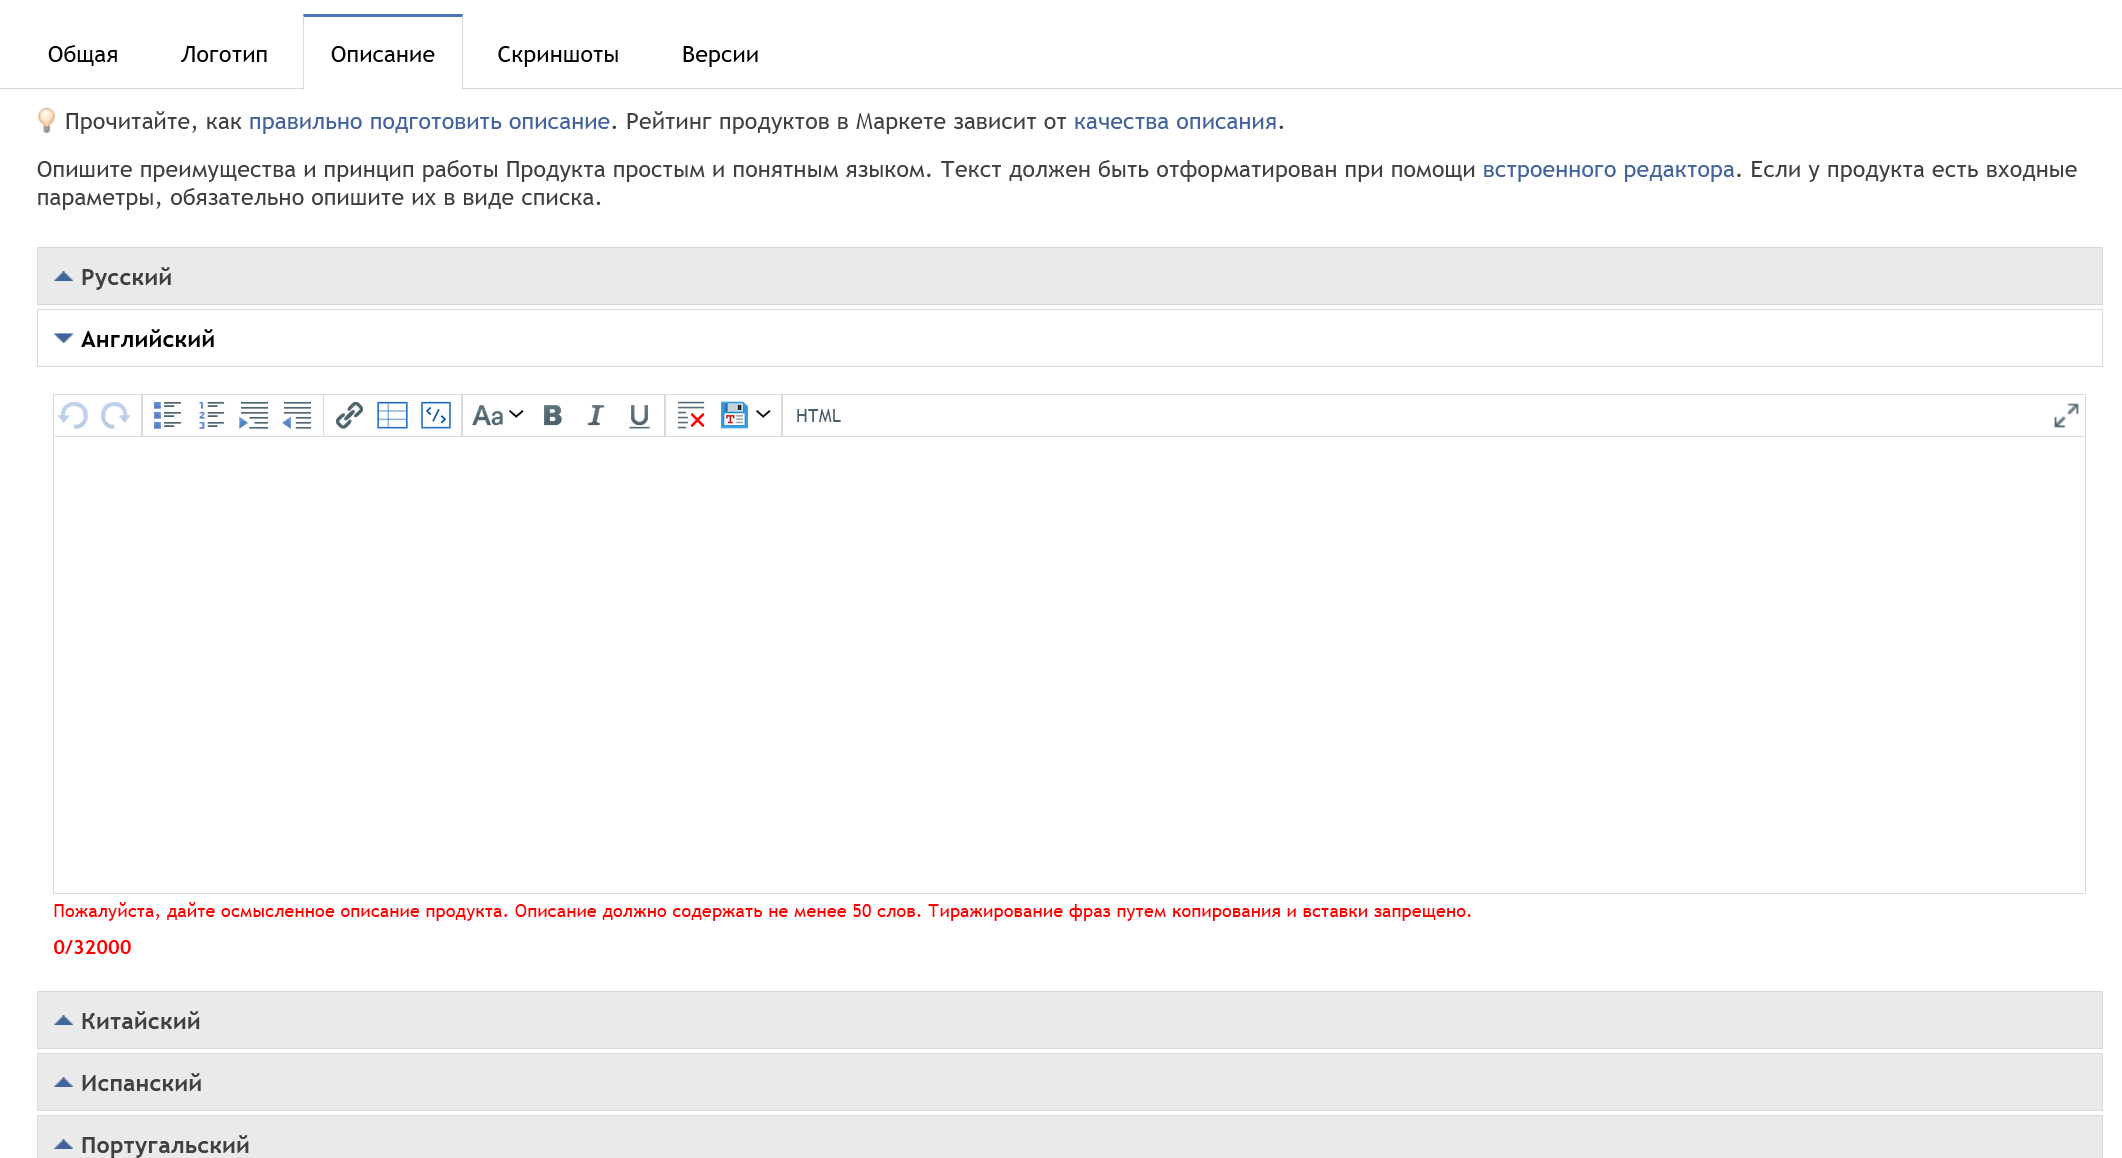Open the Версии tab
Screen dimensions: 2122x1158
[x=719, y=54]
